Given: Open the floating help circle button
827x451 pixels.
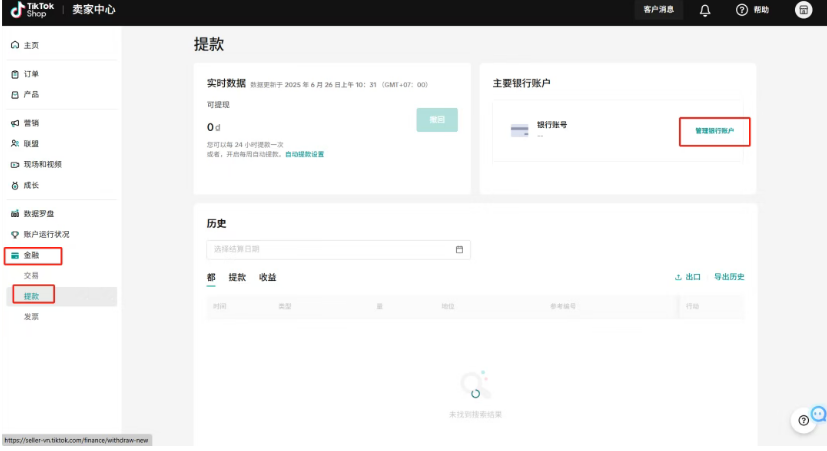Looking at the screenshot, I should click(803, 420).
